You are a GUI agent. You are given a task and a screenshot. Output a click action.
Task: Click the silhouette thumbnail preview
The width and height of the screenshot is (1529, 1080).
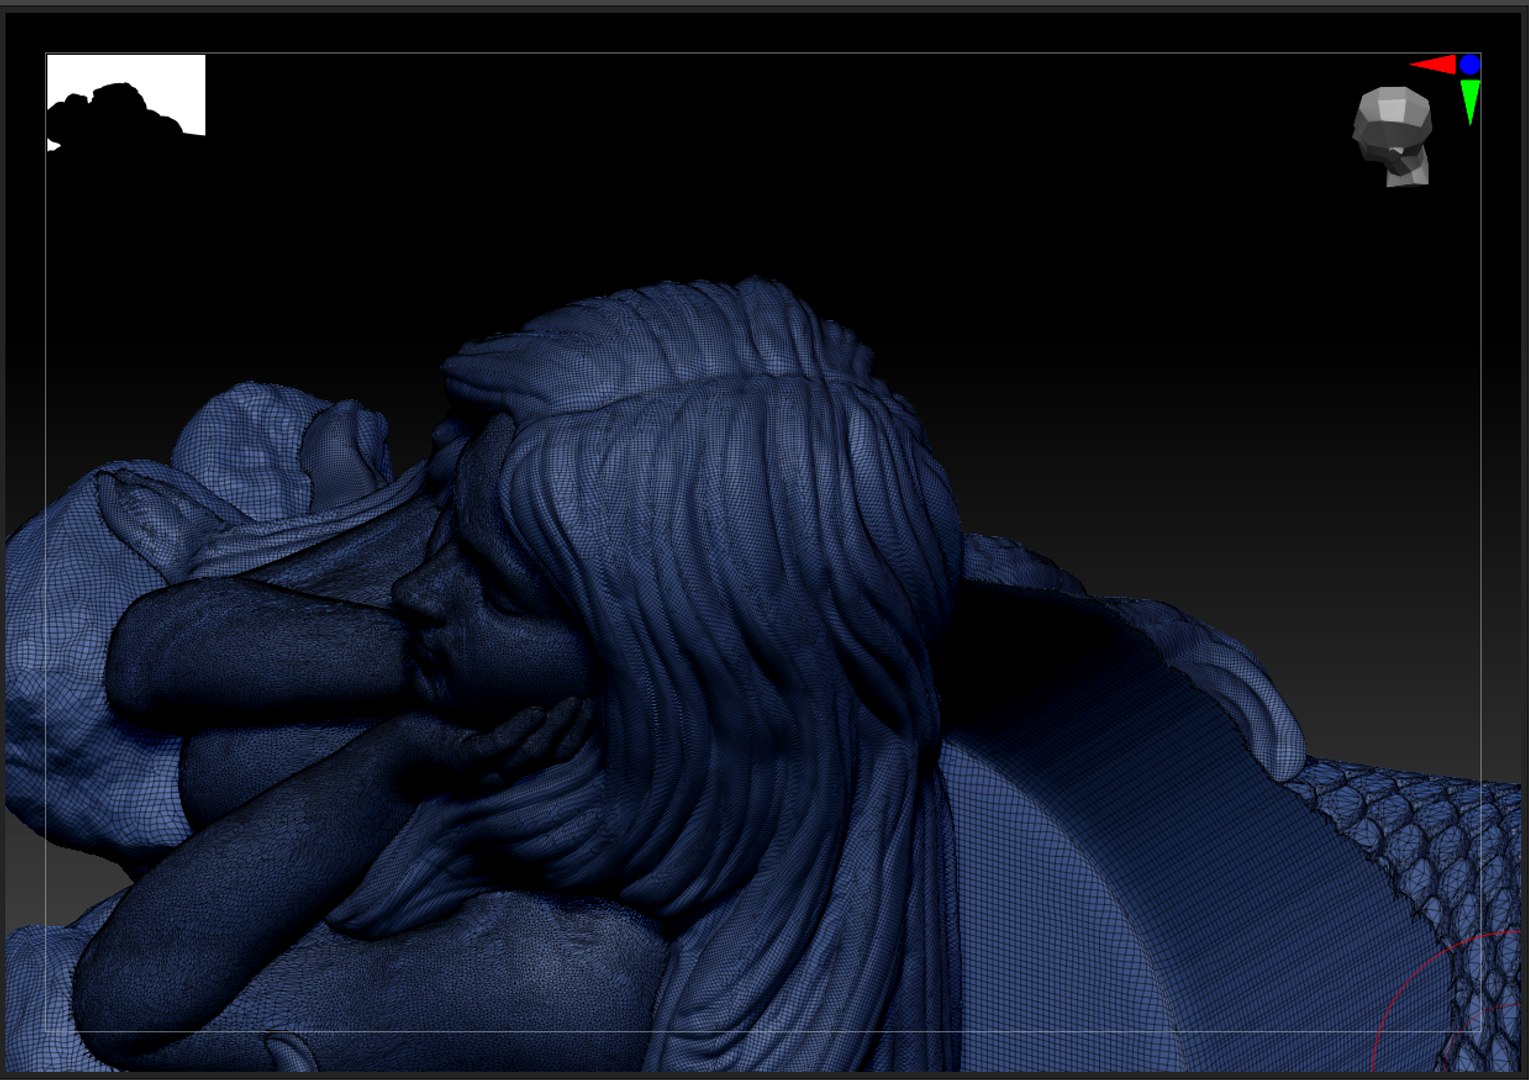[x=126, y=102]
